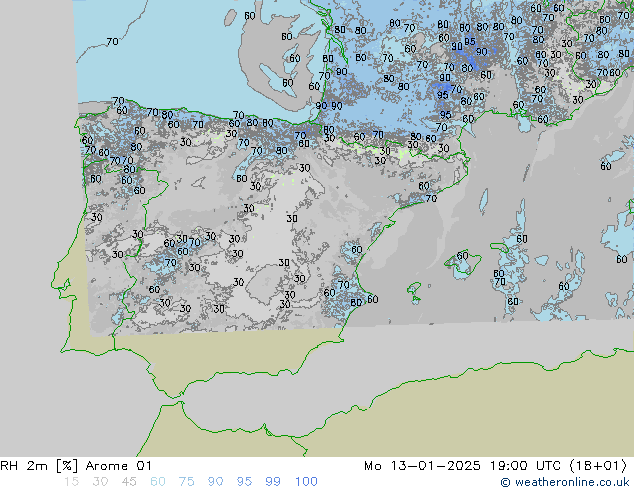
Task: Click the legend value 95 in the scale
Action: pyautogui.click(x=244, y=482)
